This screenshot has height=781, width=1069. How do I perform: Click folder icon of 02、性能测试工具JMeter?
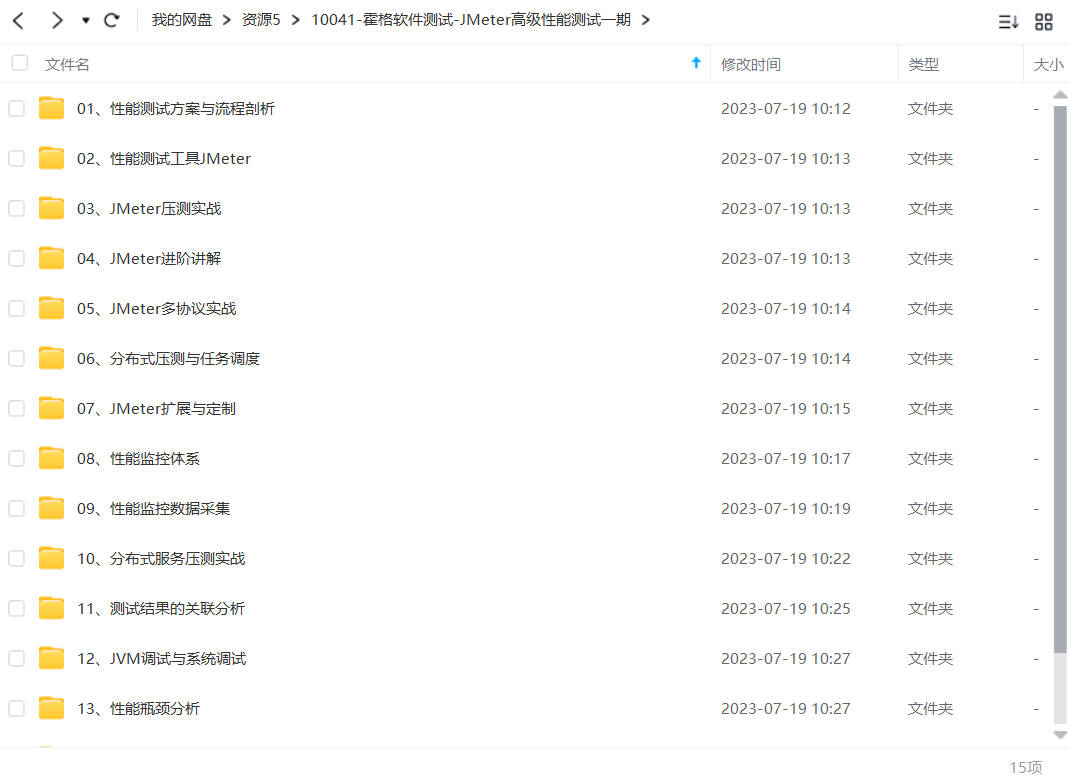(x=51, y=157)
